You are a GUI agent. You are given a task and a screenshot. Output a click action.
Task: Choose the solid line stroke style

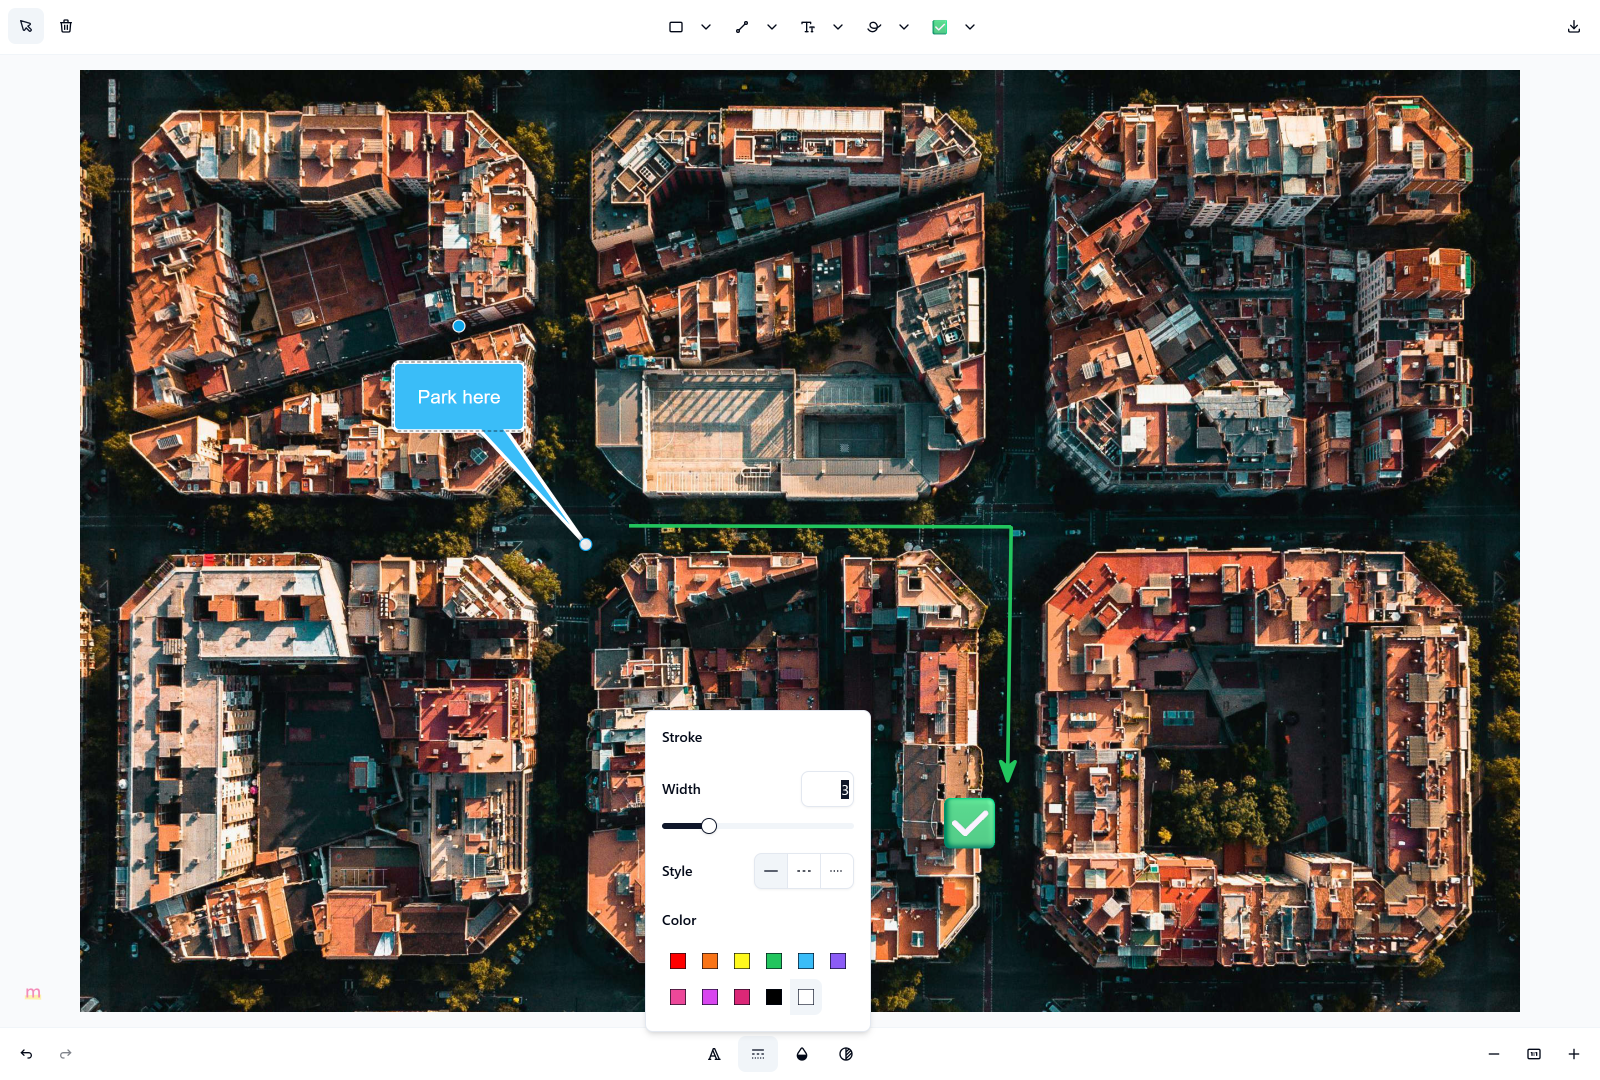[771, 871]
